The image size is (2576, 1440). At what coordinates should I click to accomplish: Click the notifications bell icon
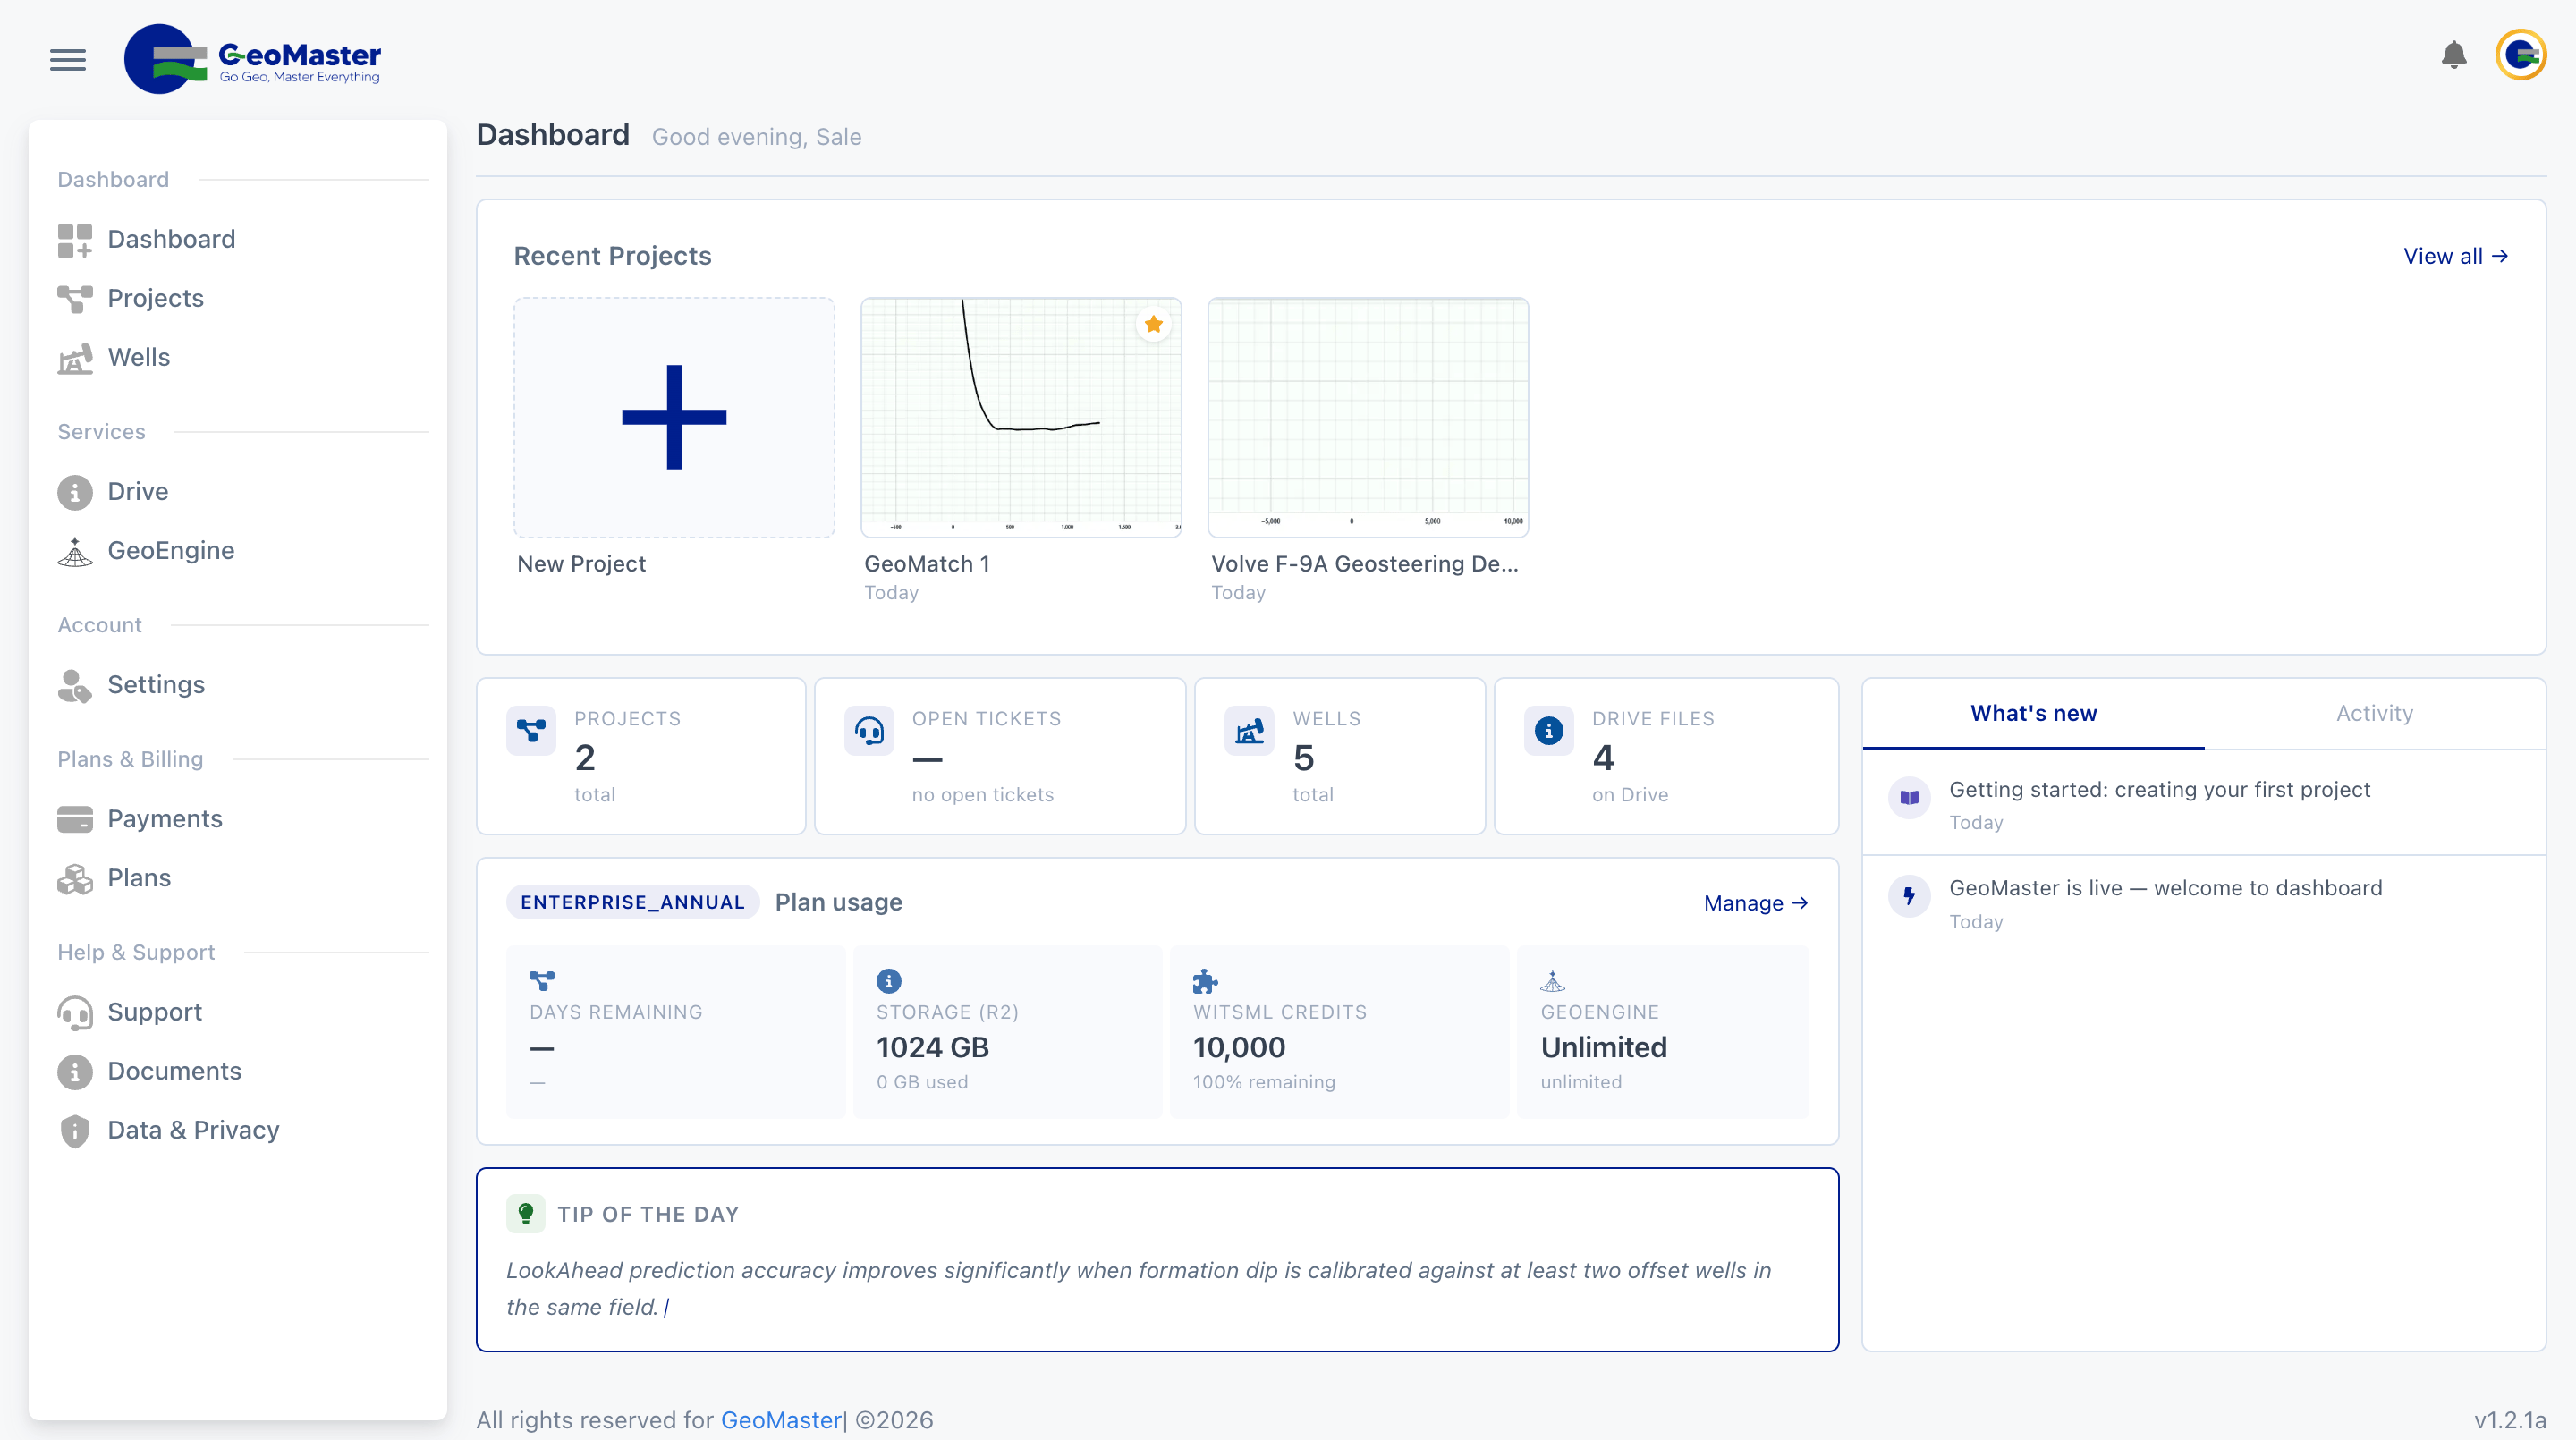2453,54
